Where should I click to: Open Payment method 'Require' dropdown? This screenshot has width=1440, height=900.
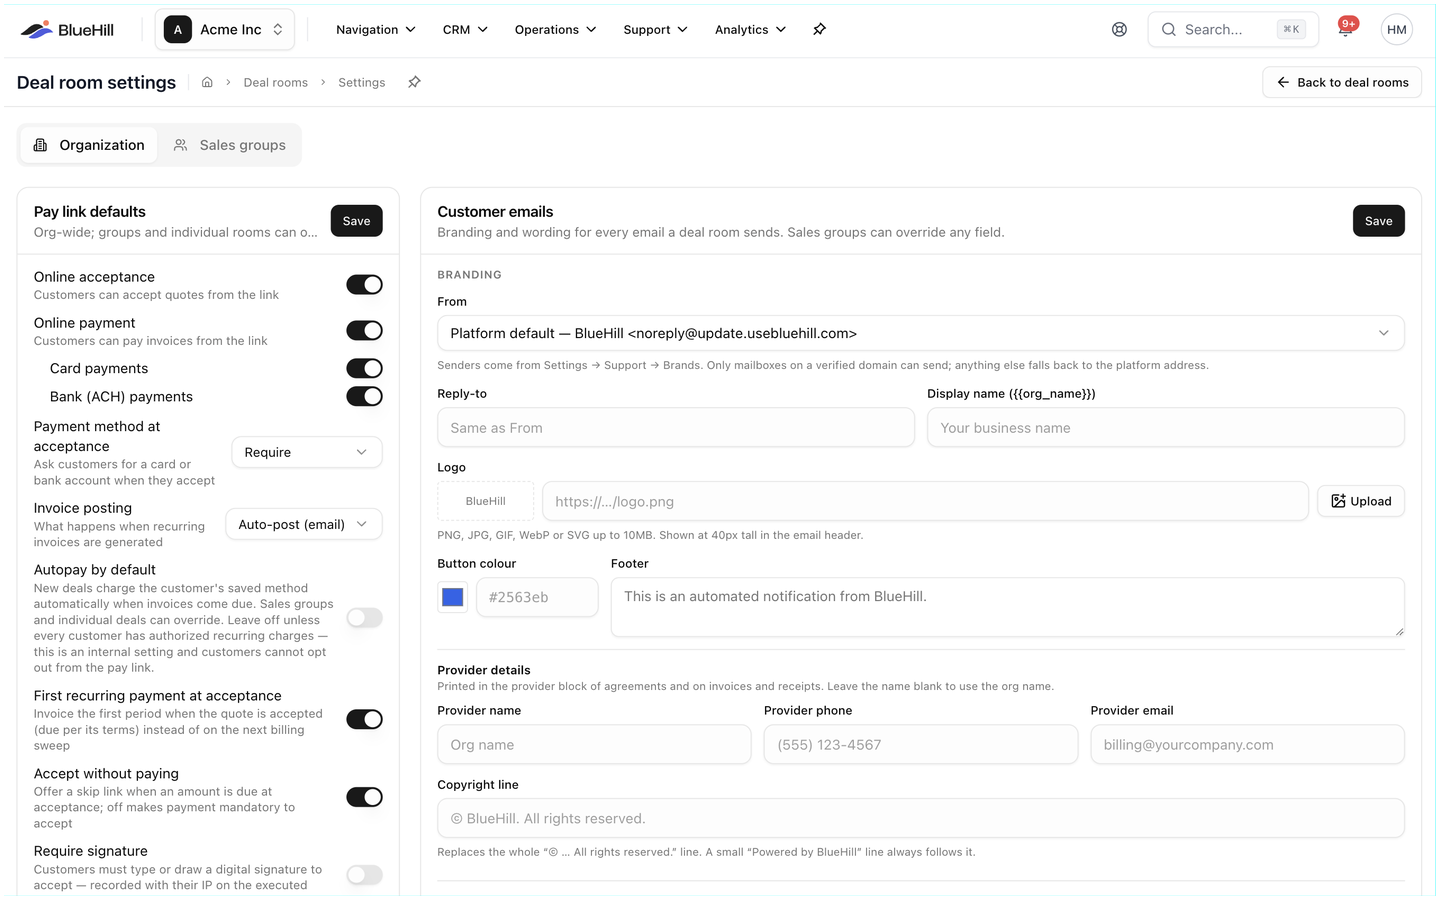(307, 452)
